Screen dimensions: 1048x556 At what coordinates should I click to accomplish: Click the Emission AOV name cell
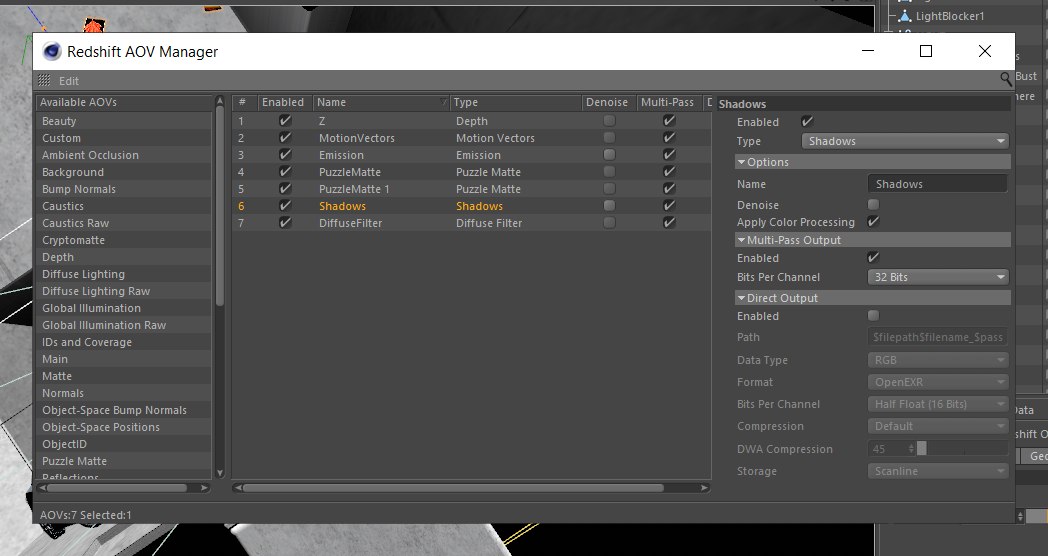[x=342, y=154]
